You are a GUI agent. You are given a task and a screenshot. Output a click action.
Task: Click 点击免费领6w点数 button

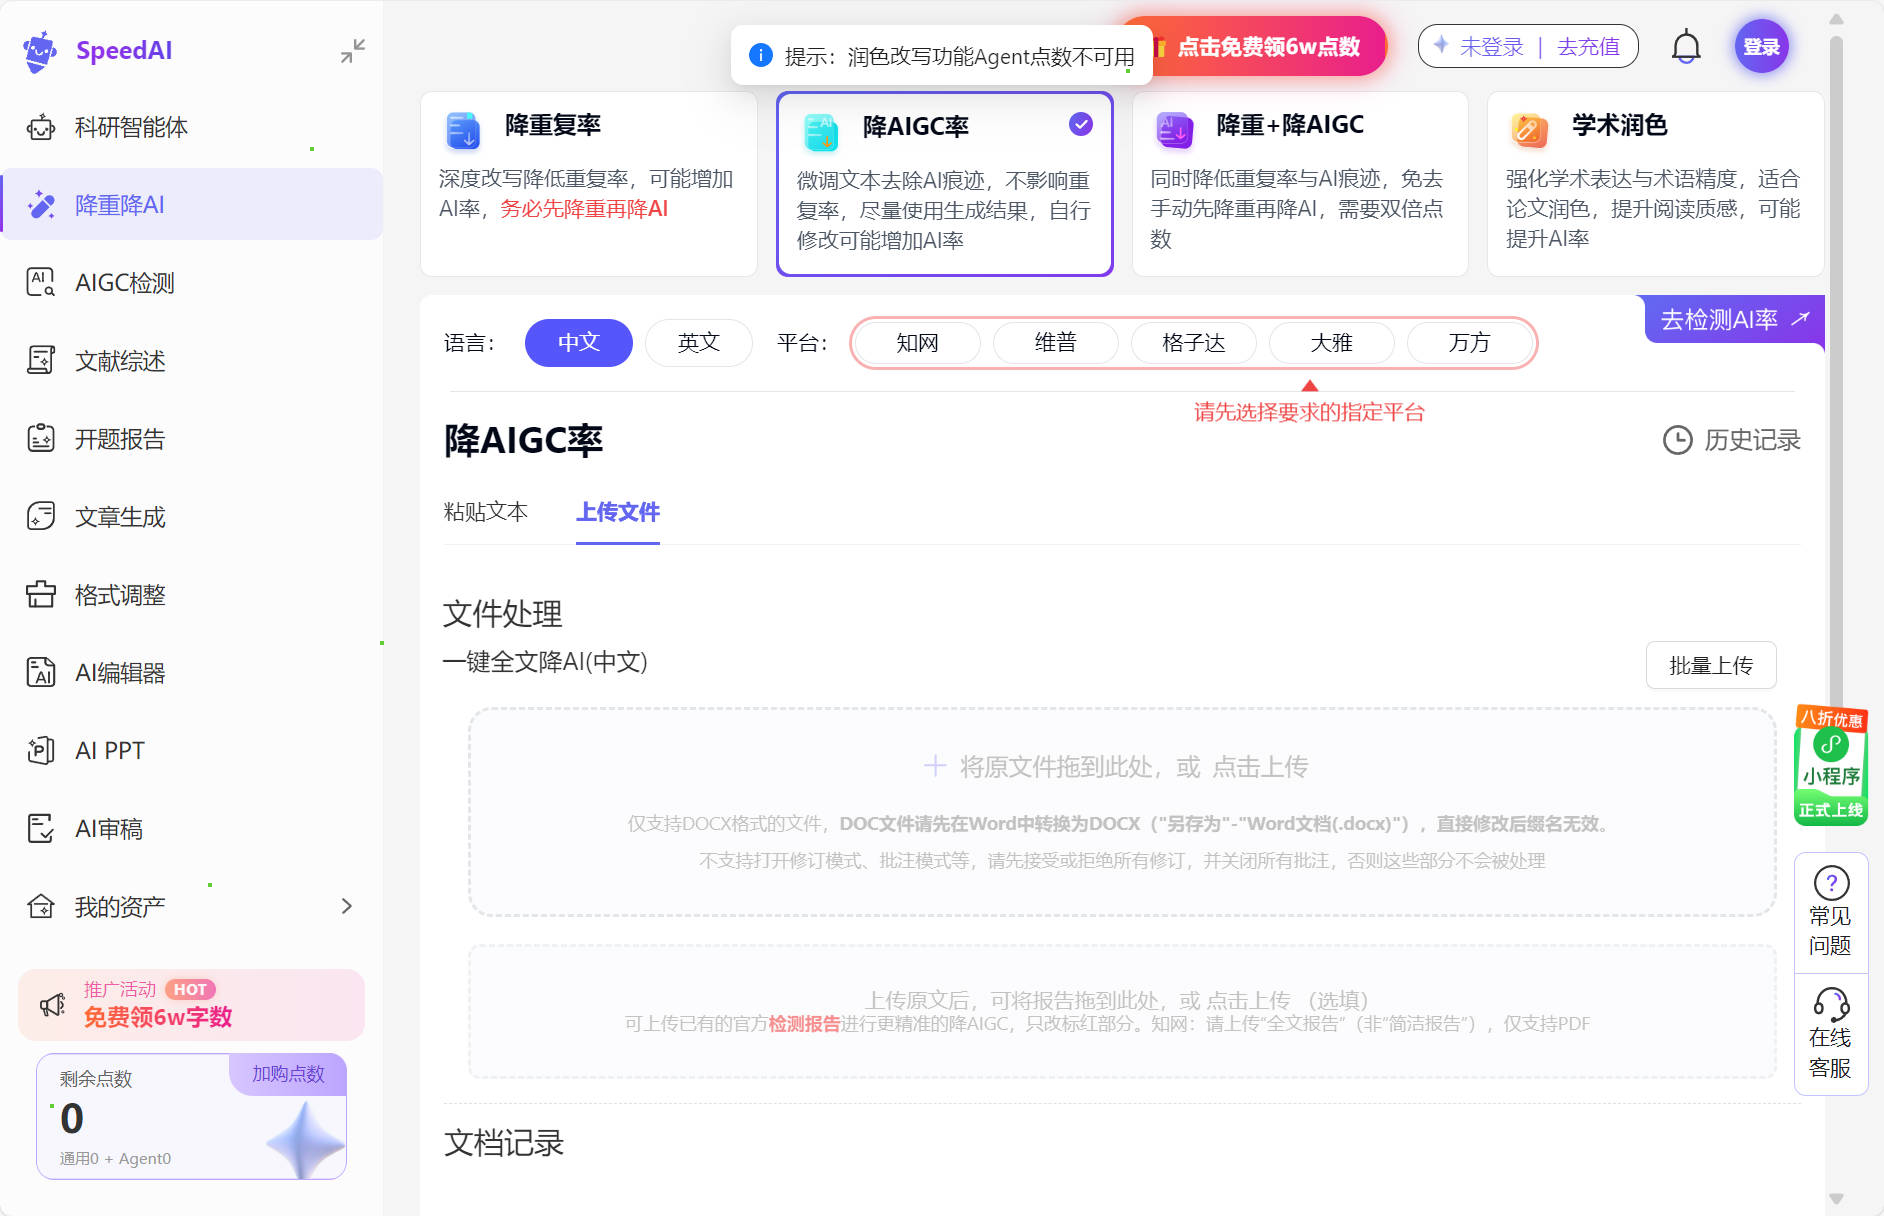tap(1268, 47)
